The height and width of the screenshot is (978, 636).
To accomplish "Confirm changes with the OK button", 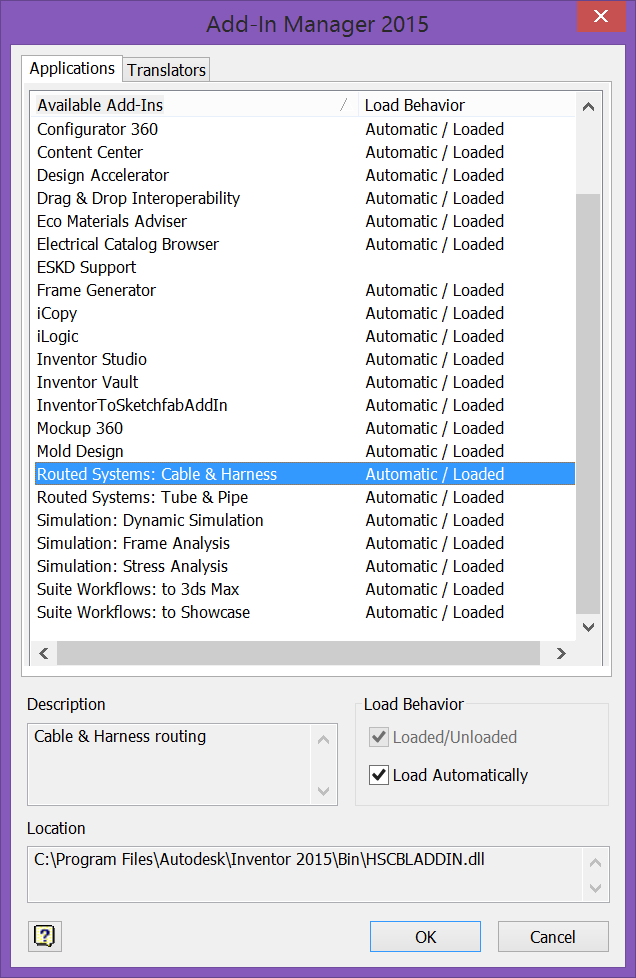I will point(425,936).
